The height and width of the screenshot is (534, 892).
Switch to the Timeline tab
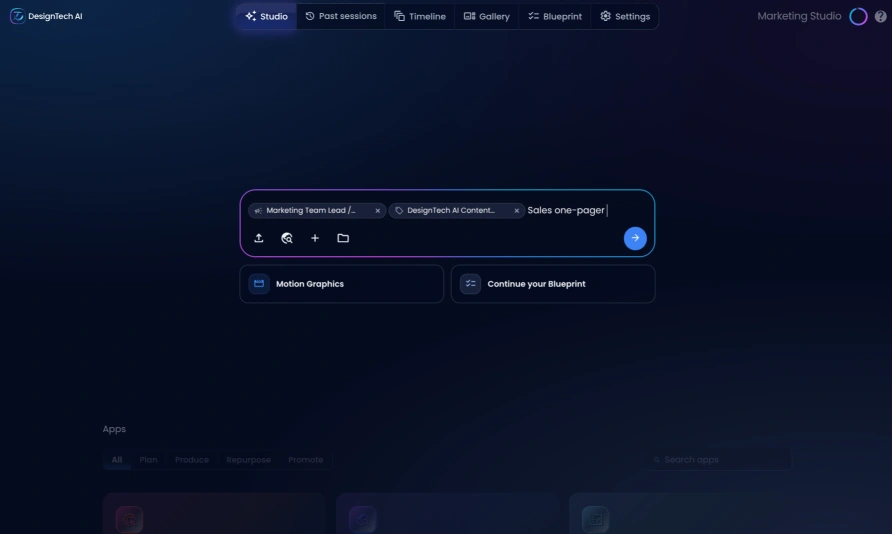coord(420,16)
